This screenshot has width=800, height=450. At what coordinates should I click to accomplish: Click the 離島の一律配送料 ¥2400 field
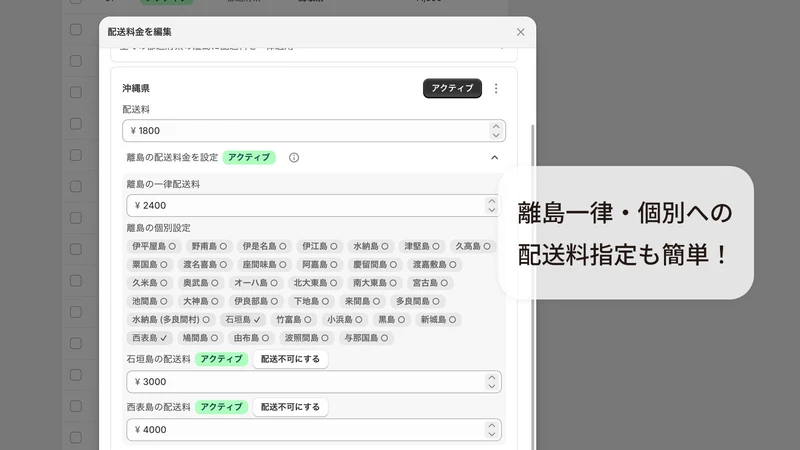tap(314, 206)
